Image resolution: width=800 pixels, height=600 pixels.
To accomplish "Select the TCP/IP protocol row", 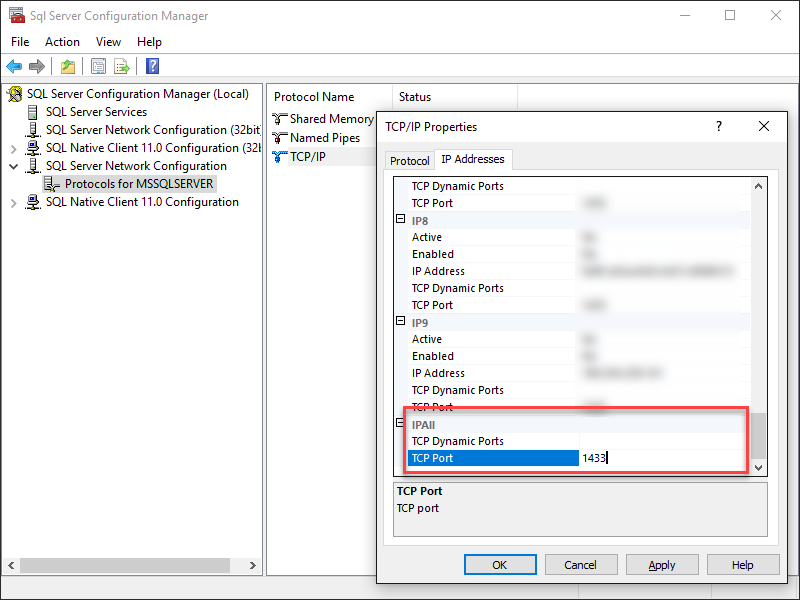I will [x=324, y=157].
